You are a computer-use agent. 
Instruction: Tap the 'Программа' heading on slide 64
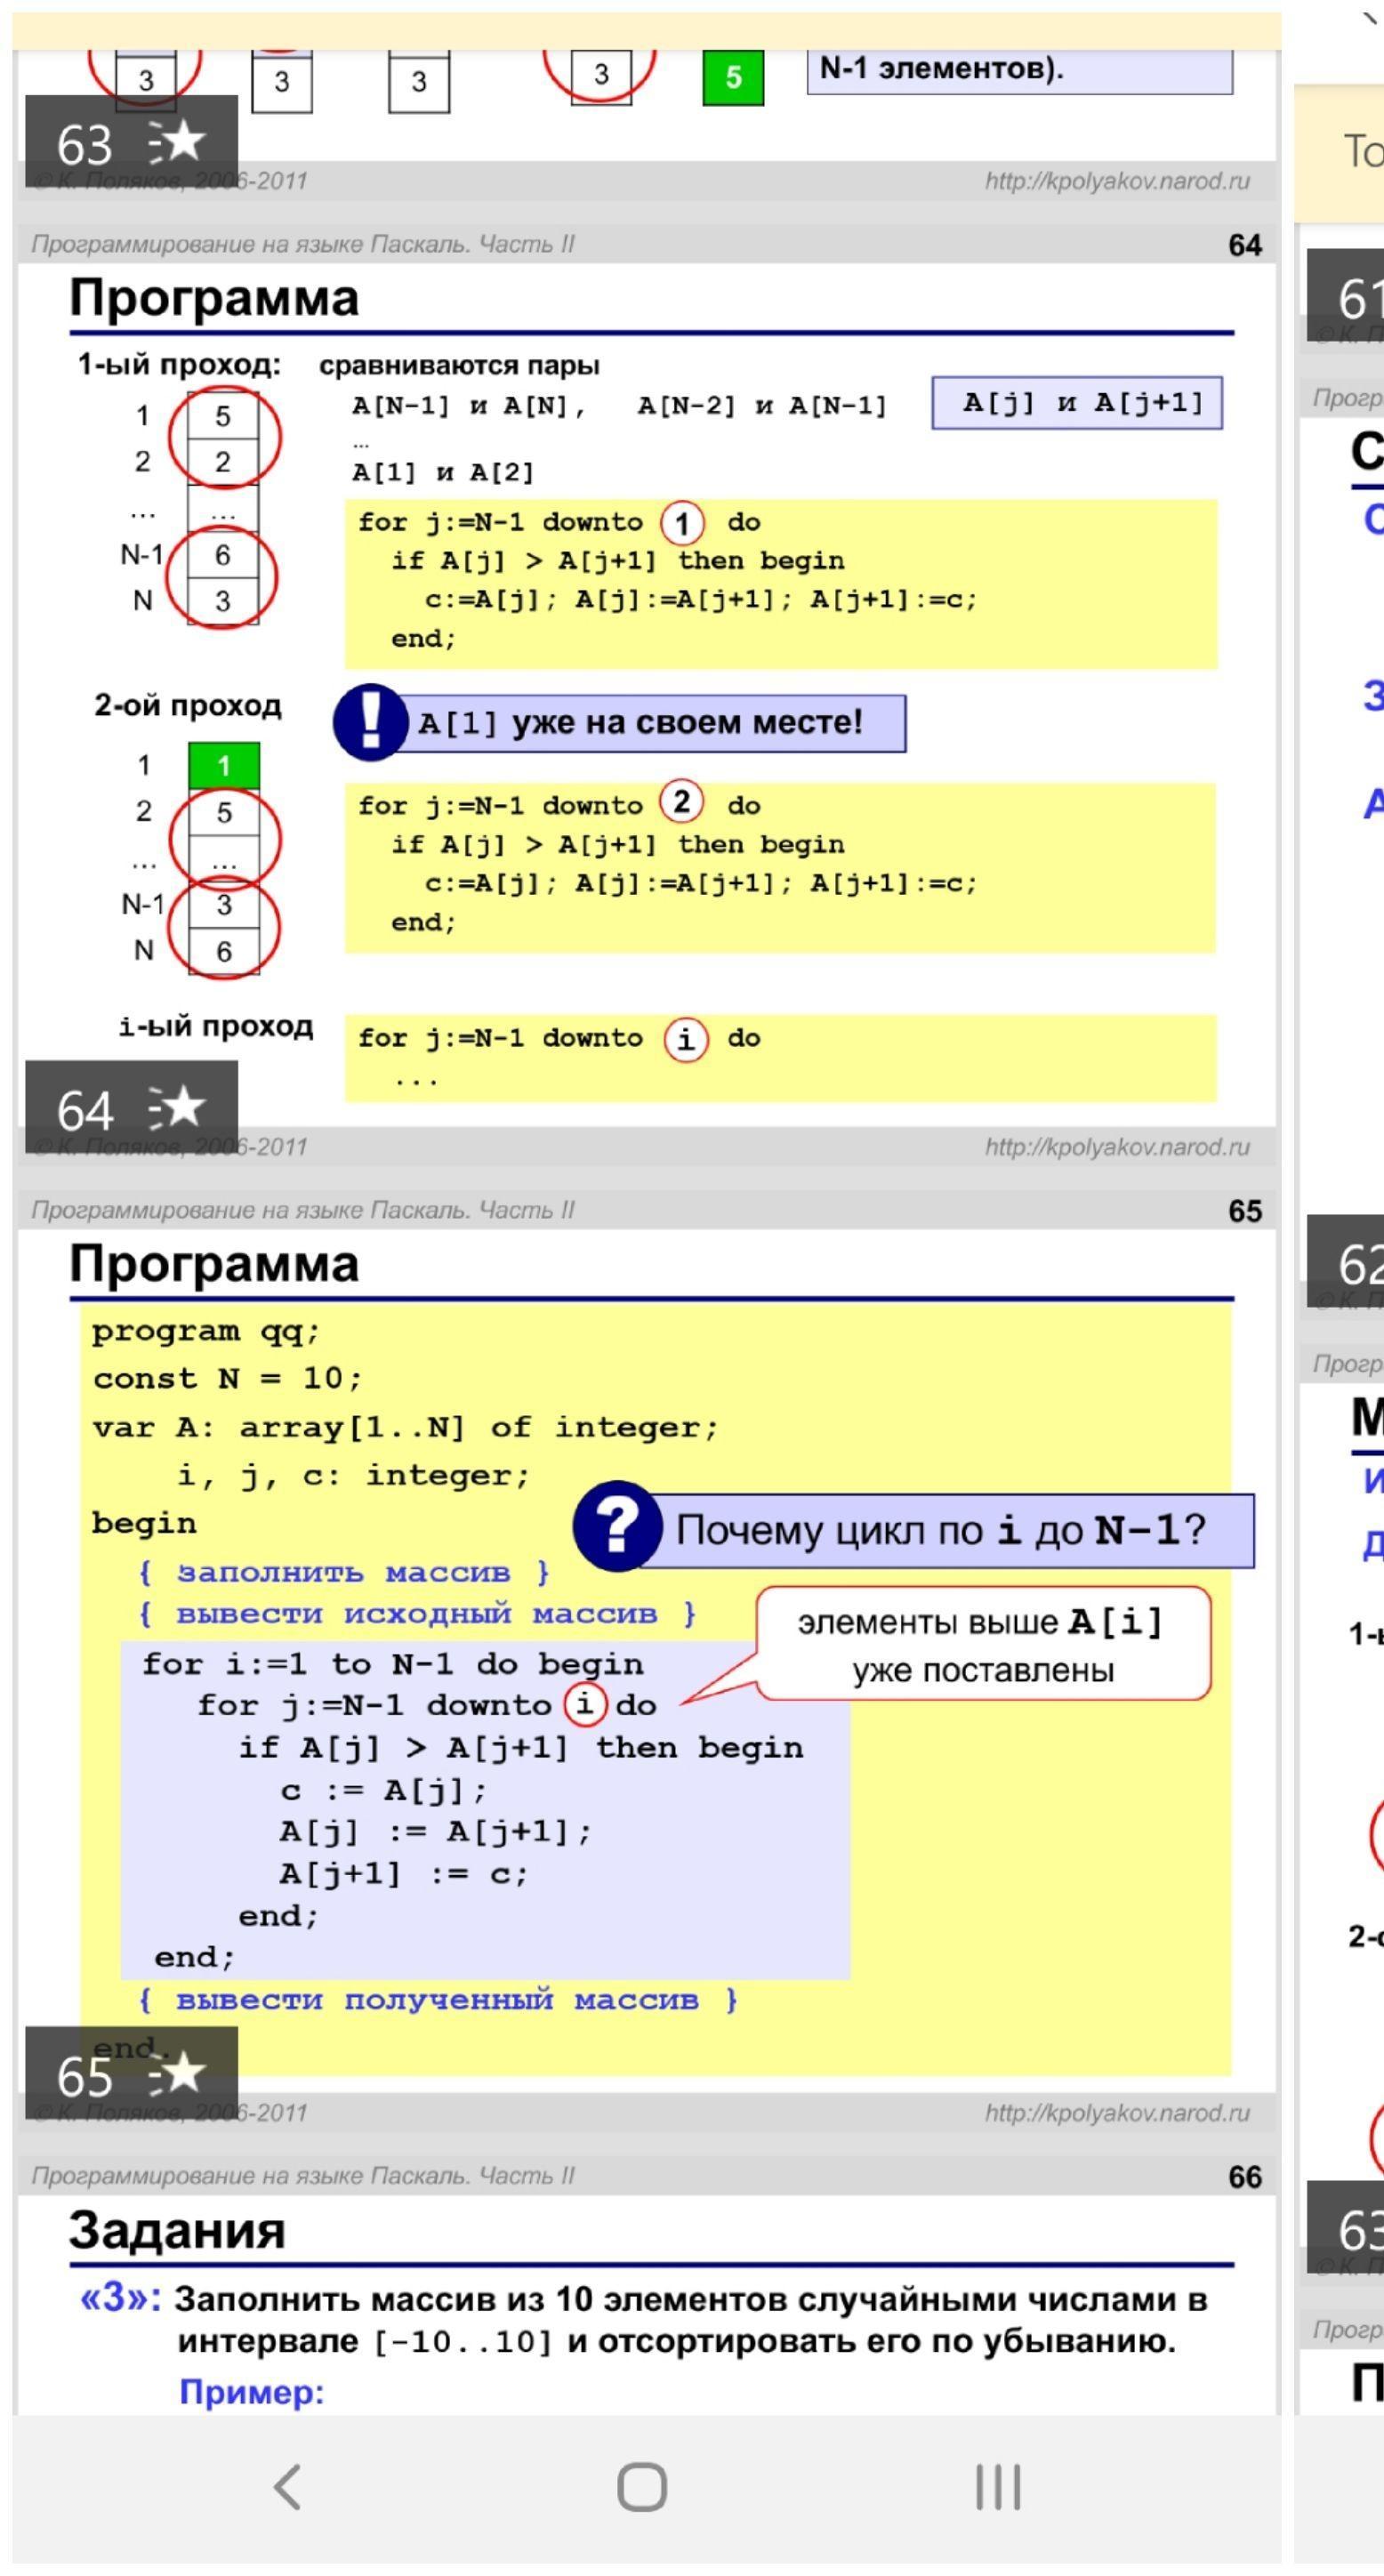pos(214,298)
